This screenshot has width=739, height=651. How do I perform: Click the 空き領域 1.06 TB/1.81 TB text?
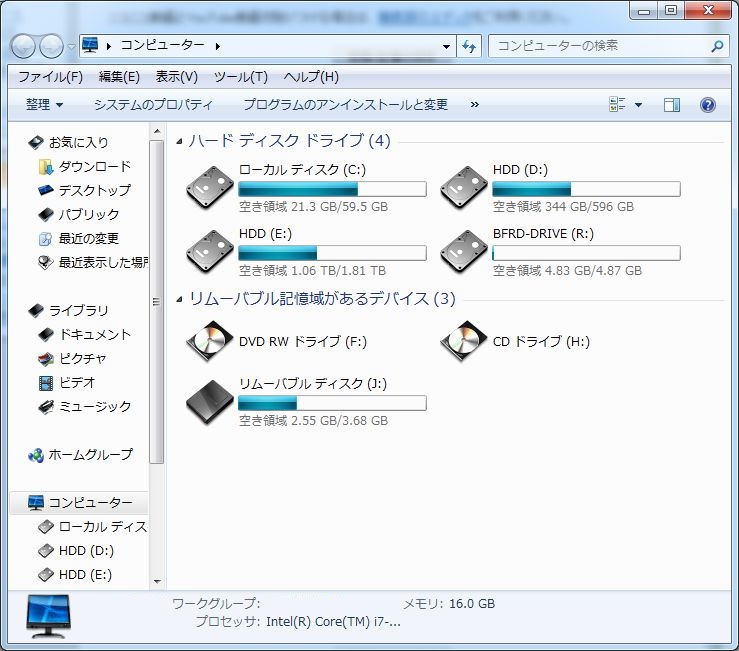tap(312, 271)
